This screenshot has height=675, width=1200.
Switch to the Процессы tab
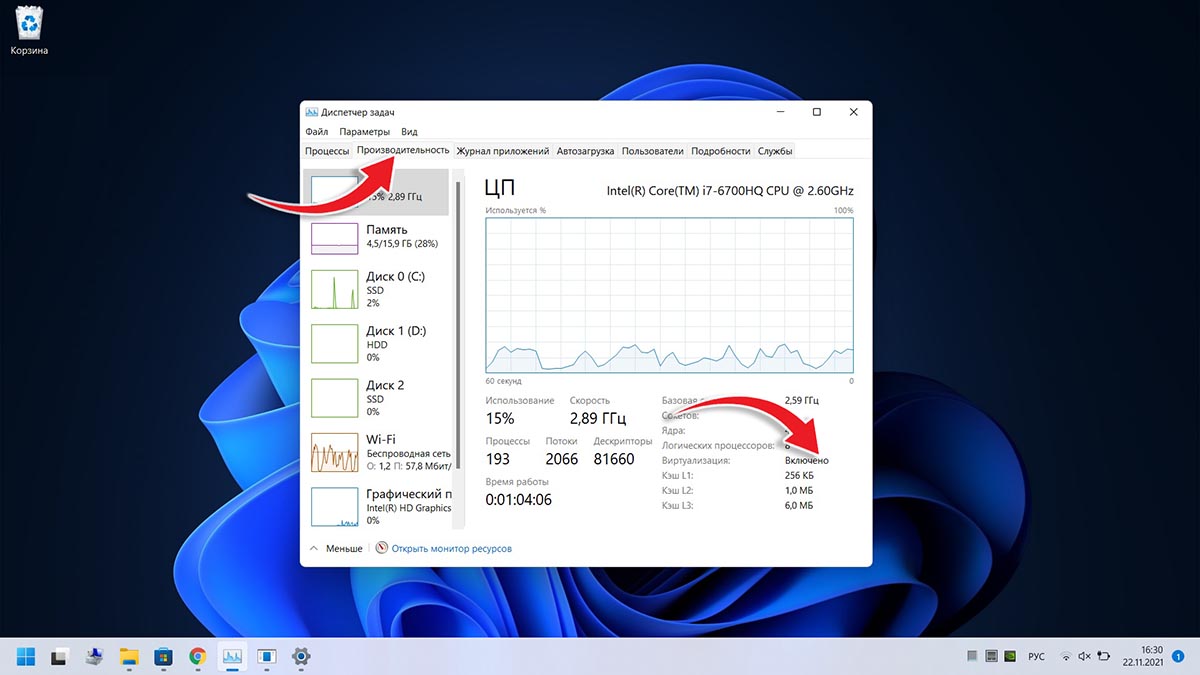click(x=327, y=151)
